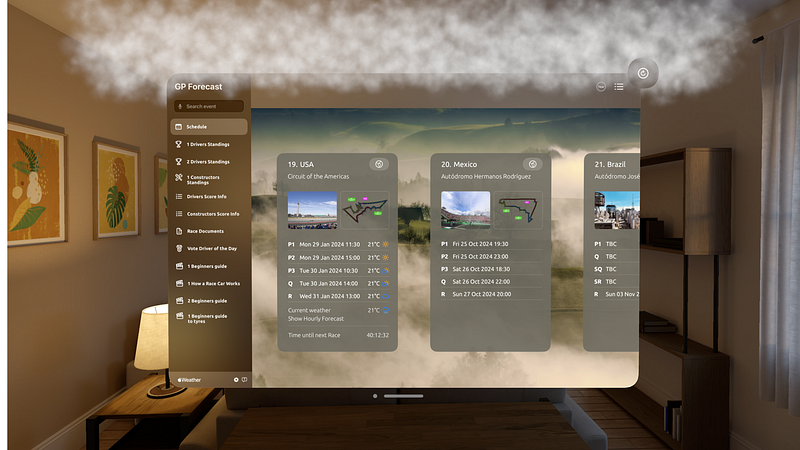This screenshot has width=800, height=450.
Task: Focus the Search event input field
Action: pyautogui.click(x=209, y=106)
